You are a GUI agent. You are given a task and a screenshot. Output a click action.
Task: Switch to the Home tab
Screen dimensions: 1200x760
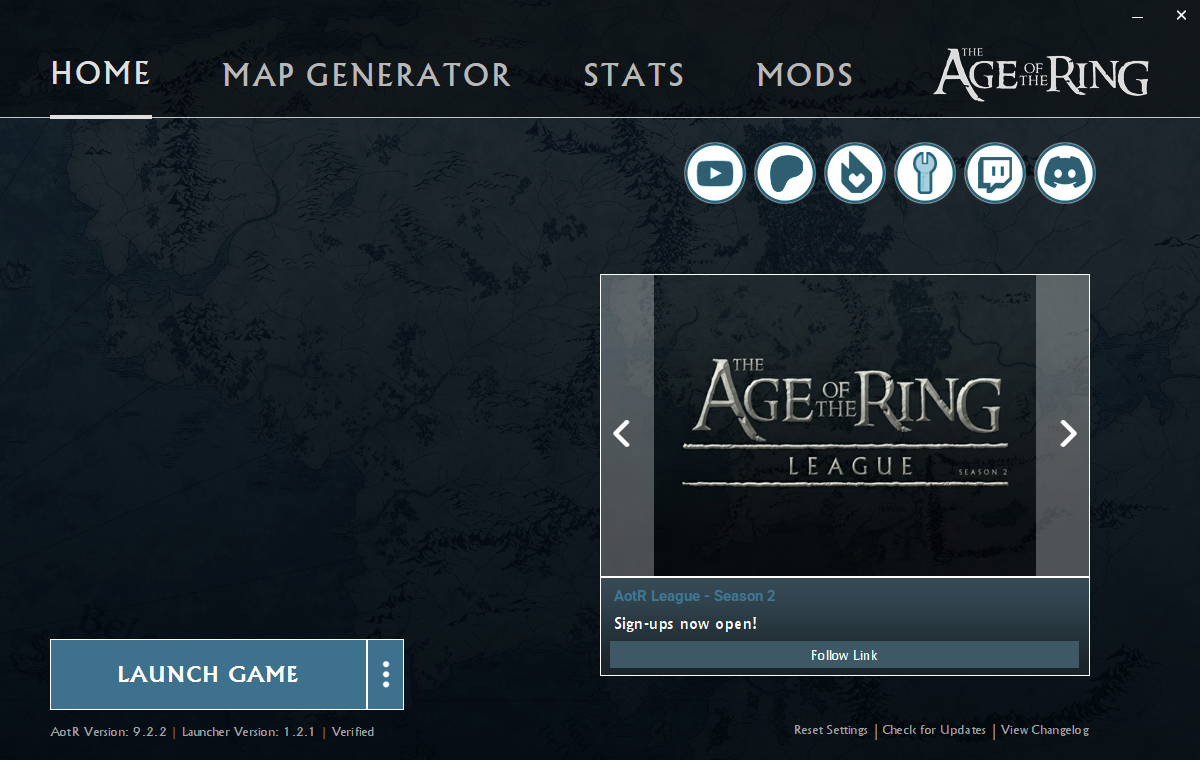101,74
